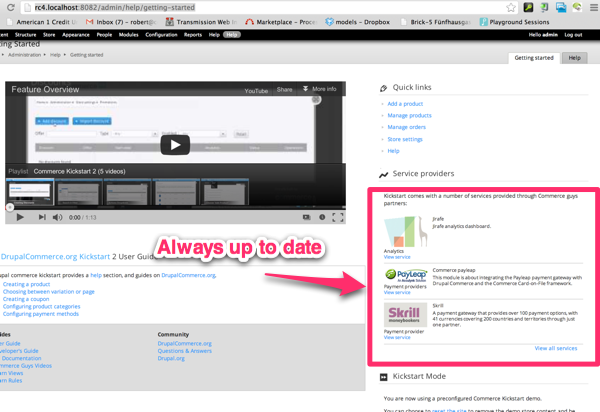600x412 pixels.
Task: Click the Jirafe analytics logo
Action: [405, 231]
